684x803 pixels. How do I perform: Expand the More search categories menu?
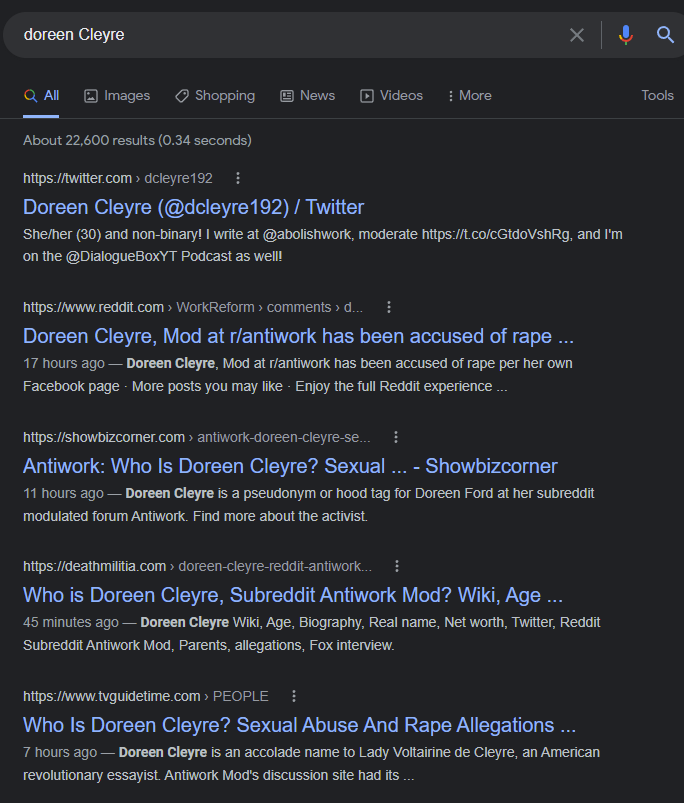[x=469, y=96]
